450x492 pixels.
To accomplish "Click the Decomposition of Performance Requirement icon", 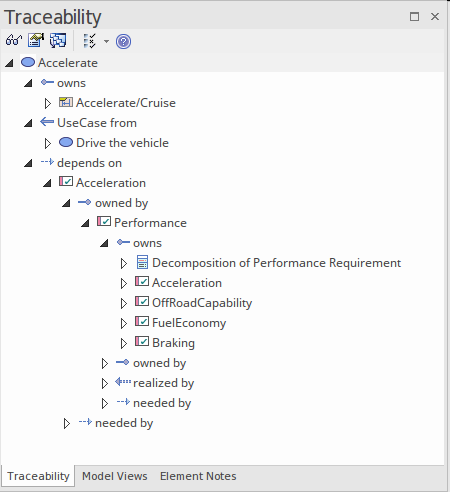I will 142,262.
